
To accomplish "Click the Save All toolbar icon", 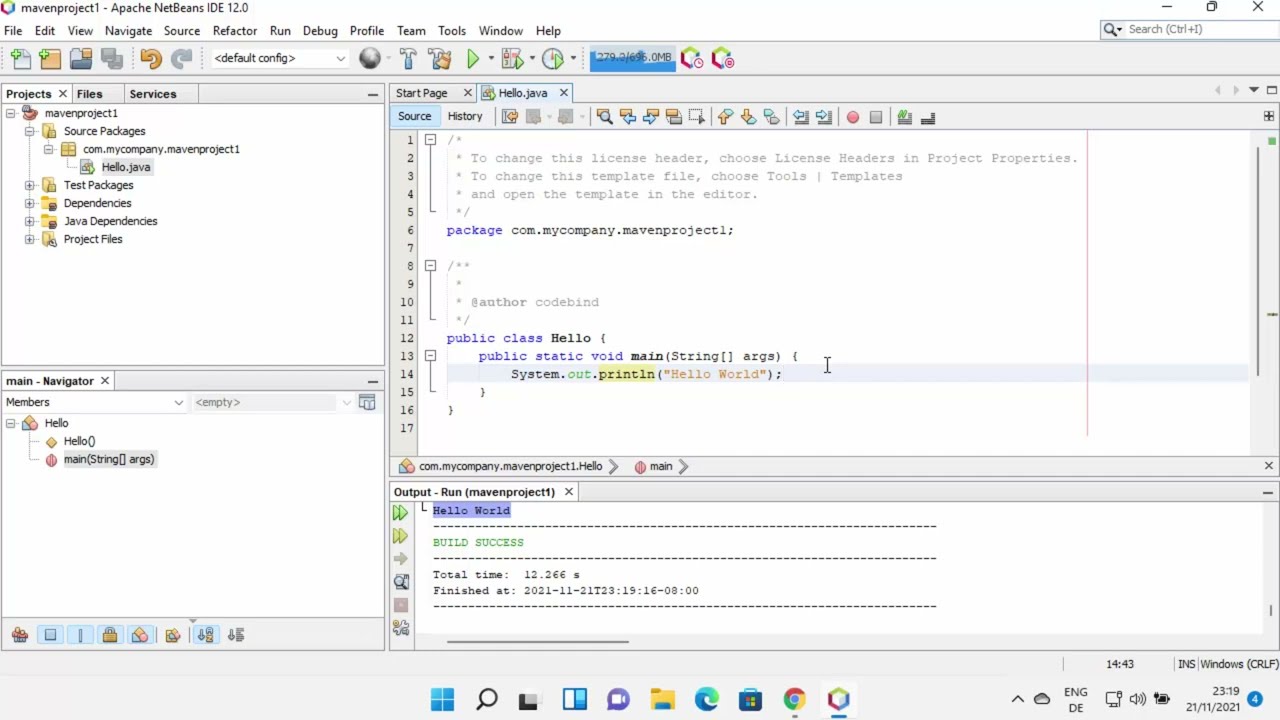I will 111,59.
